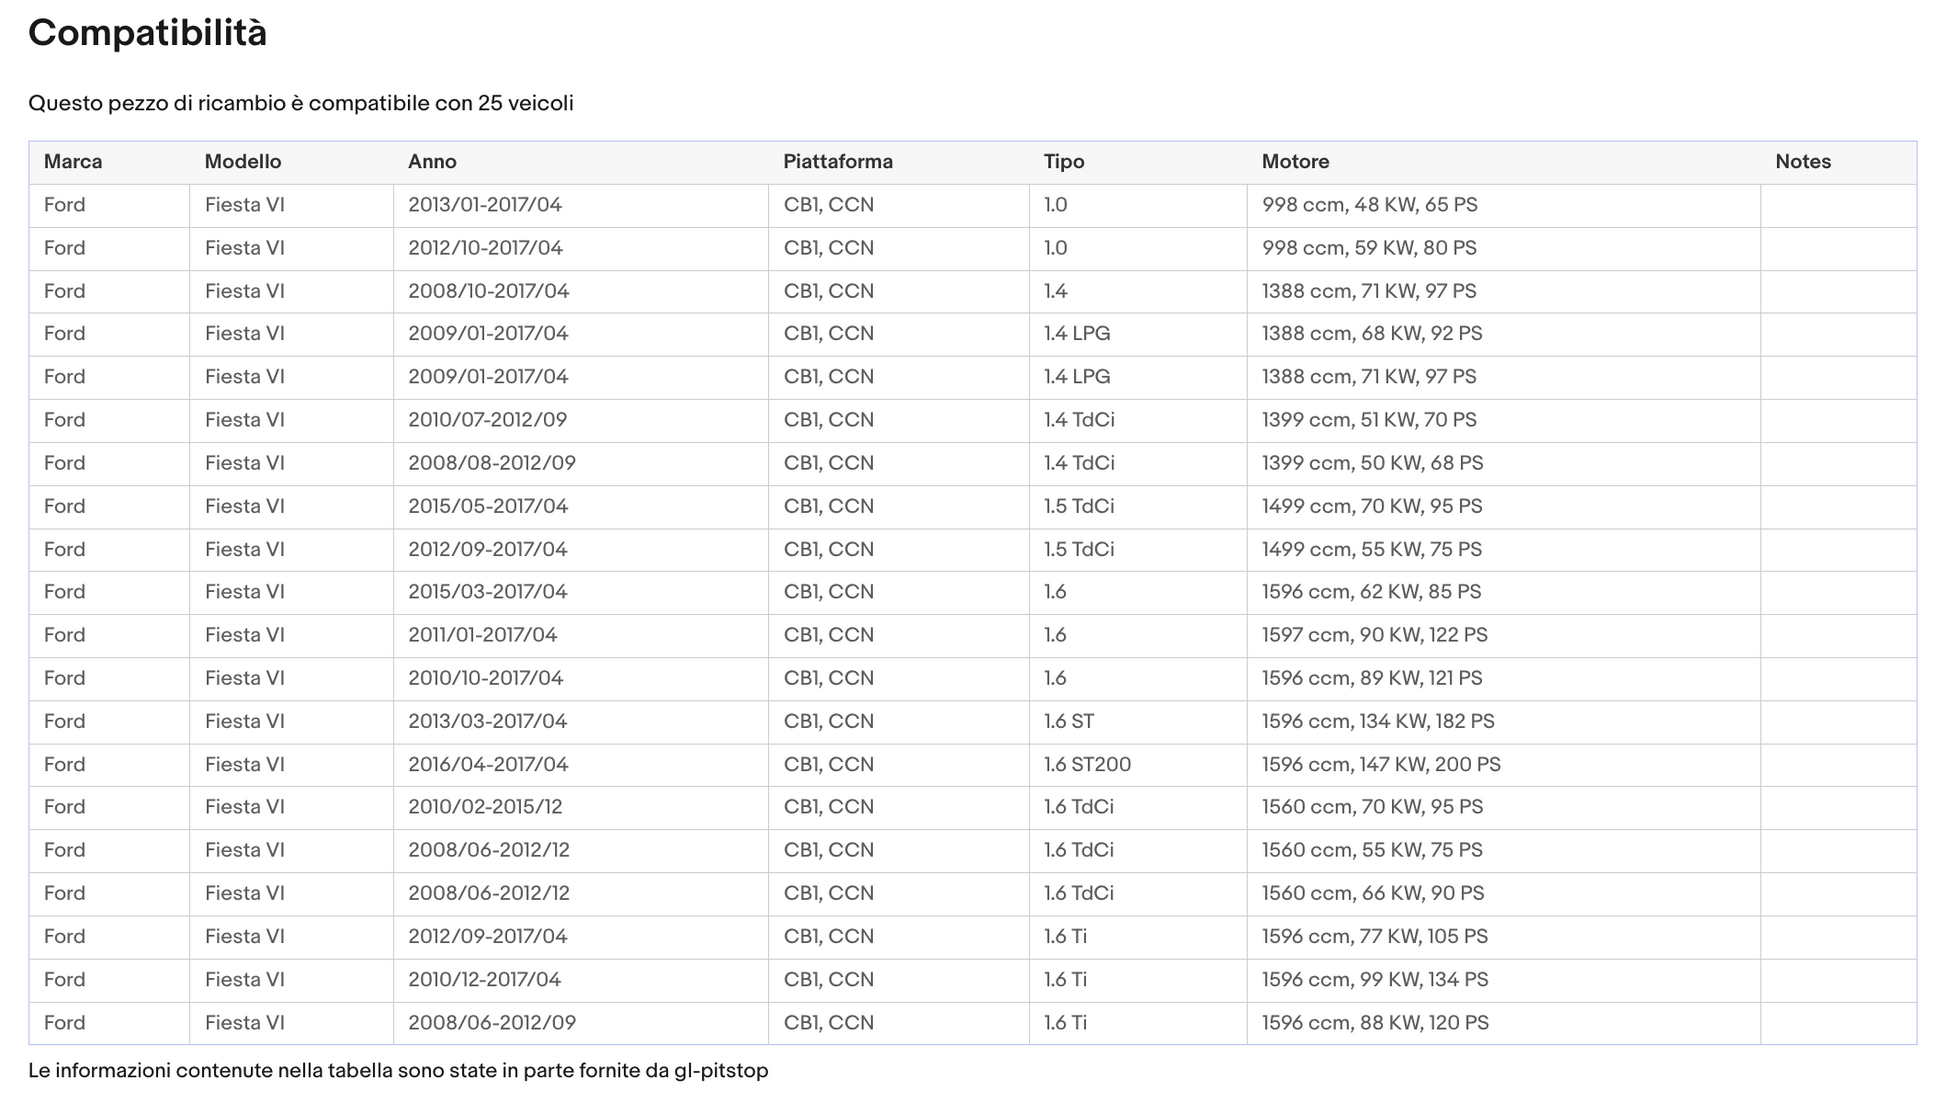This screenshot has height=1103, width=1946.
Task: Click the 1388 ccm, 68 KW, 92 PS cell
Action: tap(1372, 334)
